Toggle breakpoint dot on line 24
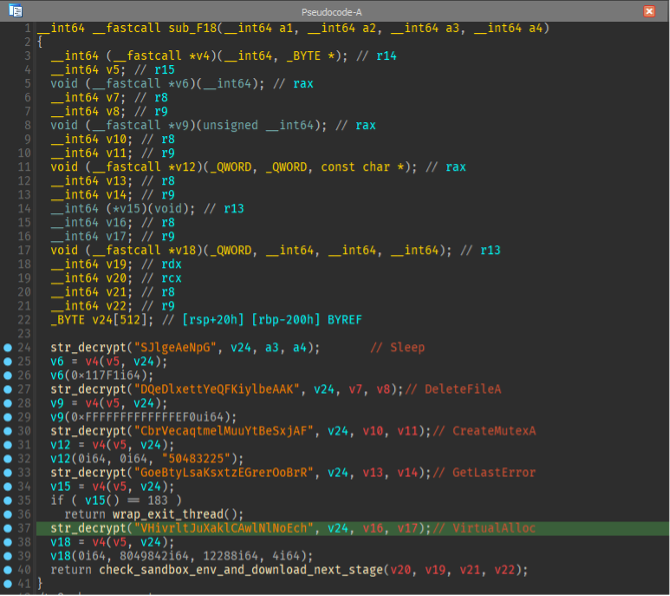This screenshot has height=596, width=670. 8,348
